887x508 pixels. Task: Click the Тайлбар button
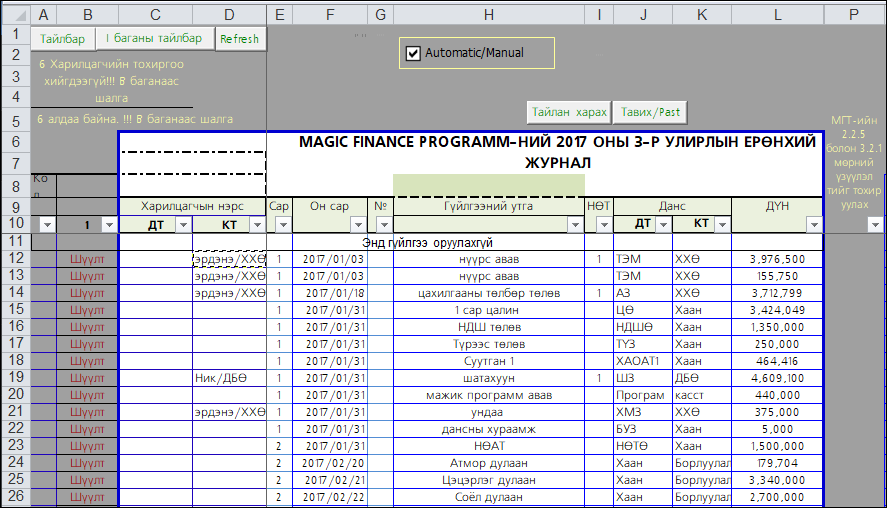point(62,39)
